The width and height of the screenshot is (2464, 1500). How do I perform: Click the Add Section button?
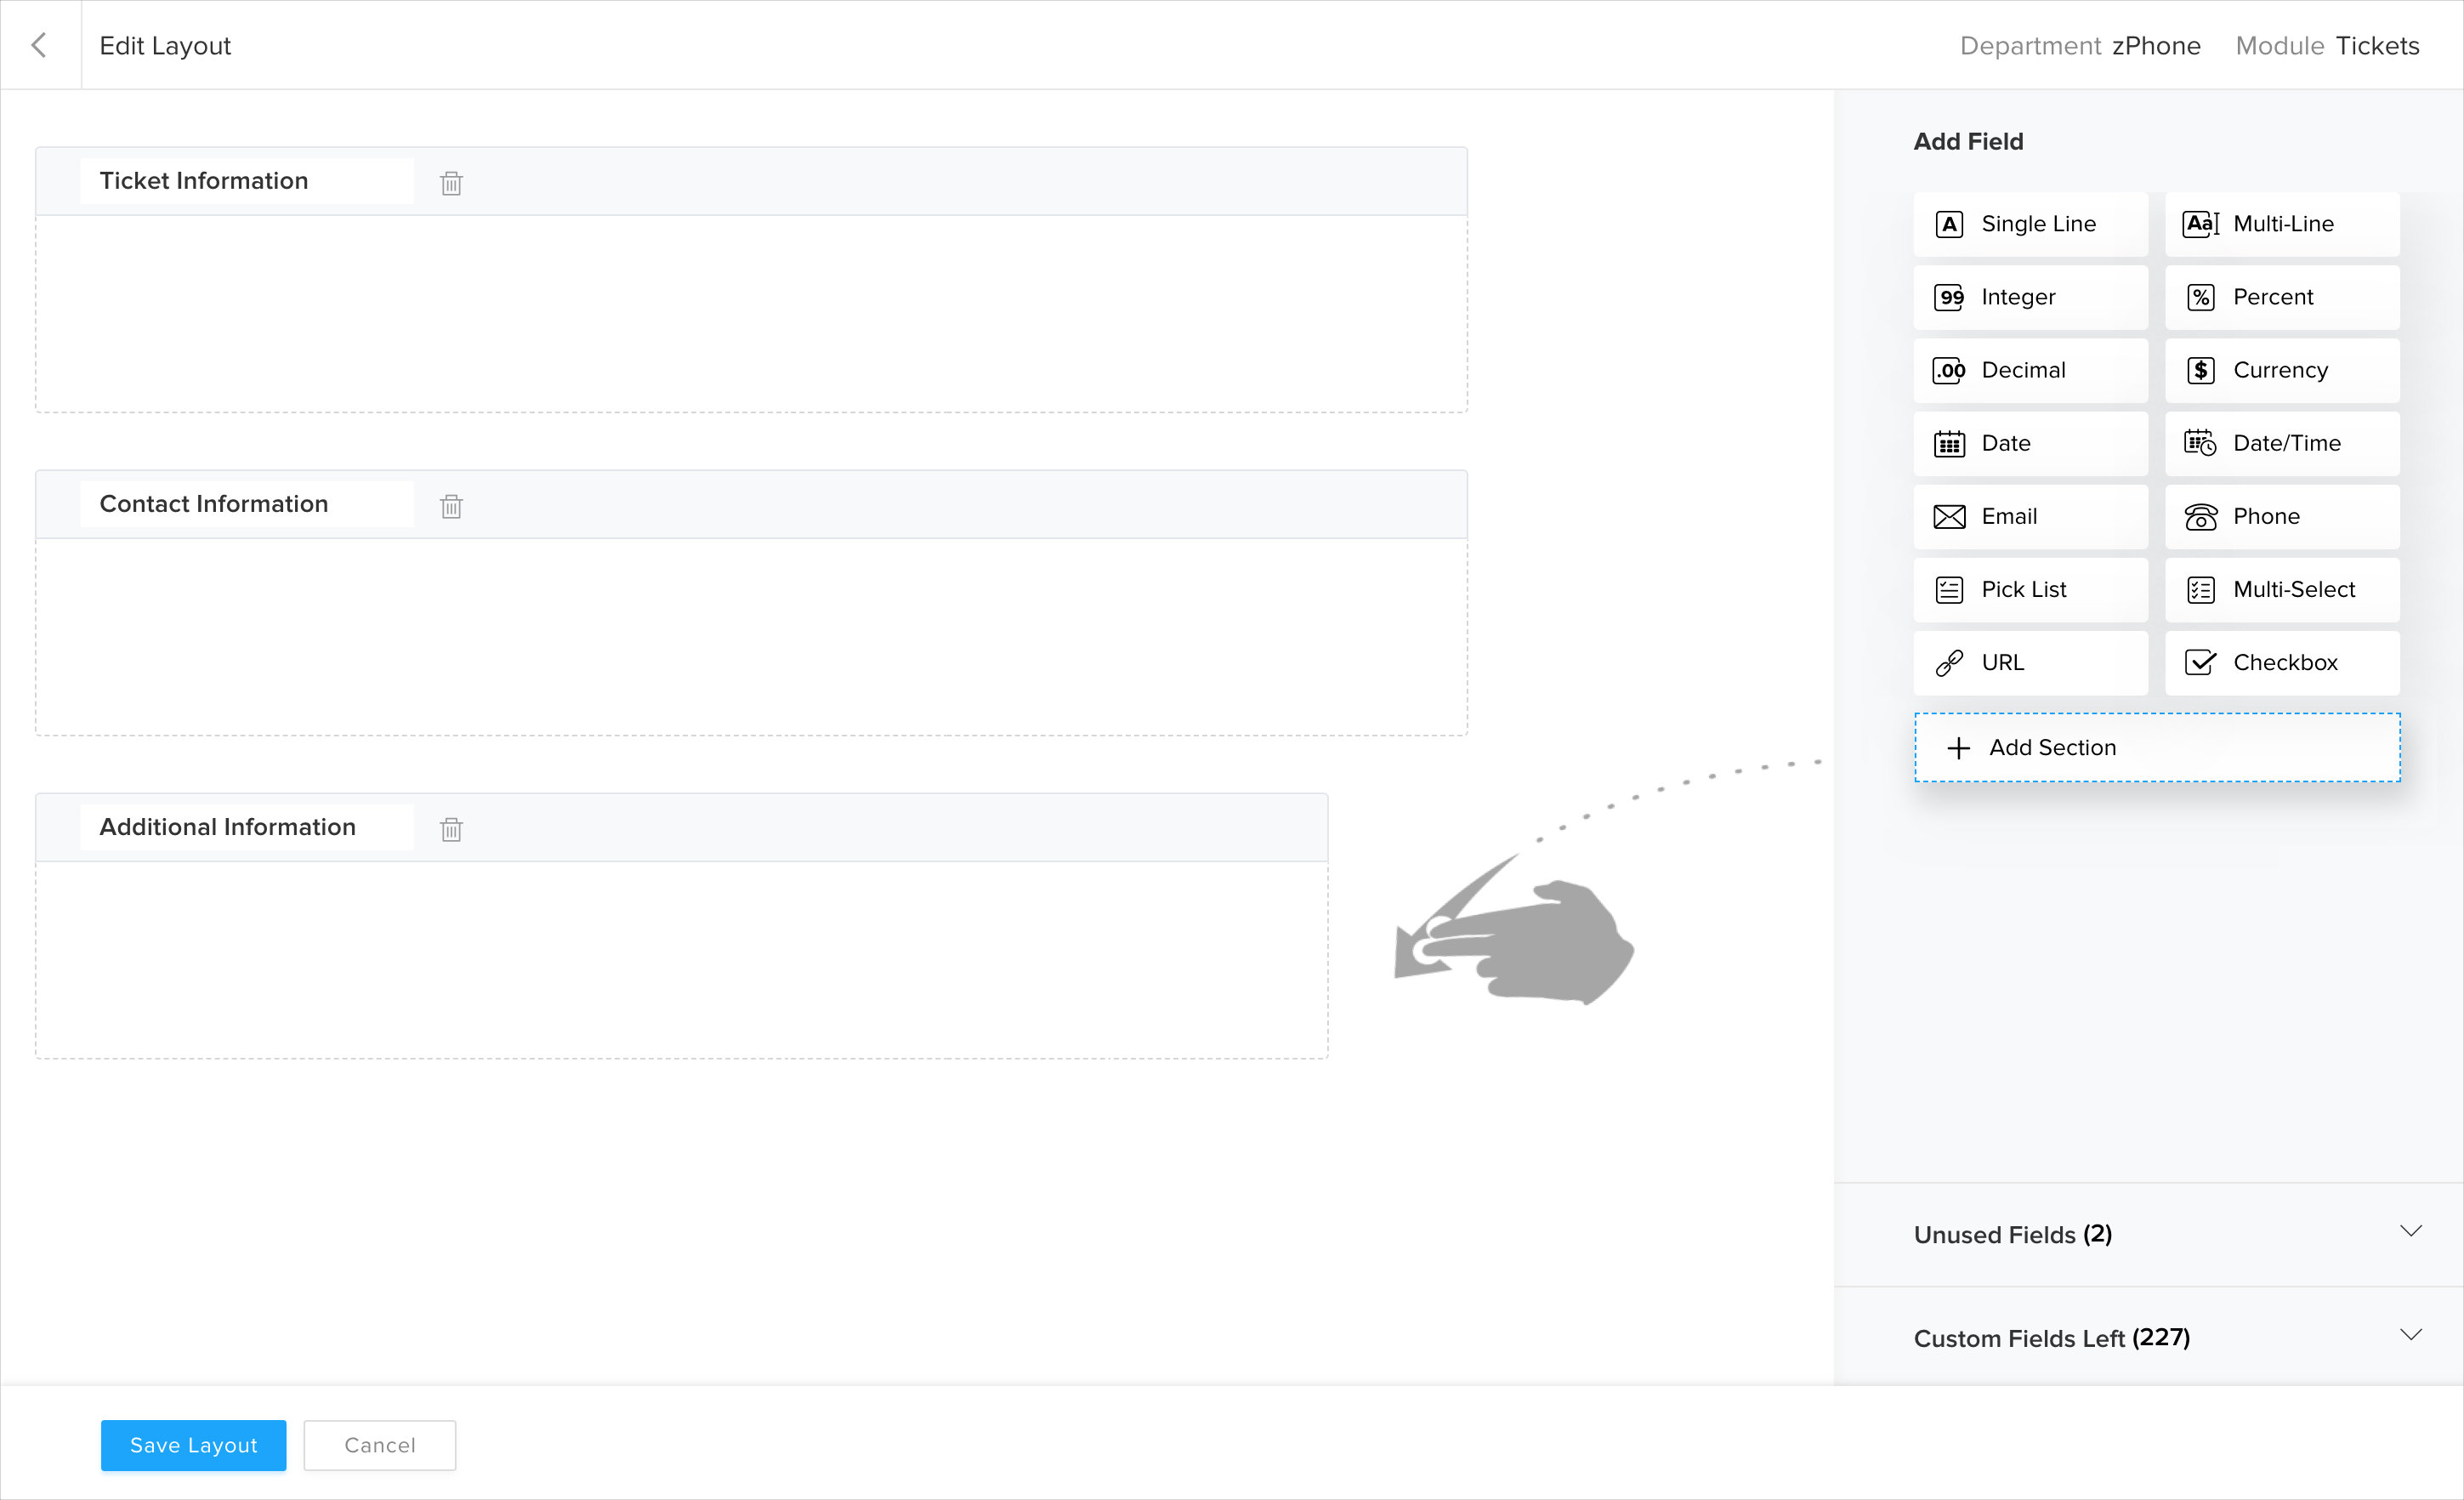pyautogui.click(x=2156, y=747)
